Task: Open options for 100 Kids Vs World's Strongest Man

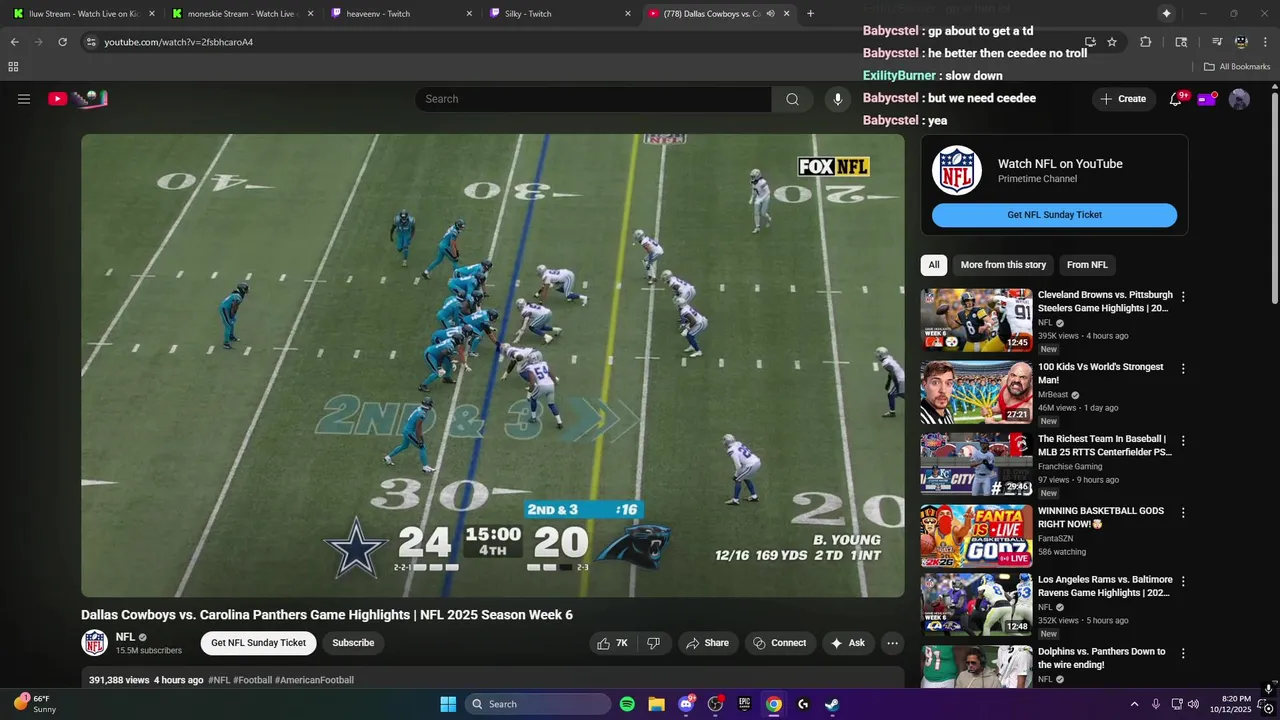Action: (x=1183, y=369)
